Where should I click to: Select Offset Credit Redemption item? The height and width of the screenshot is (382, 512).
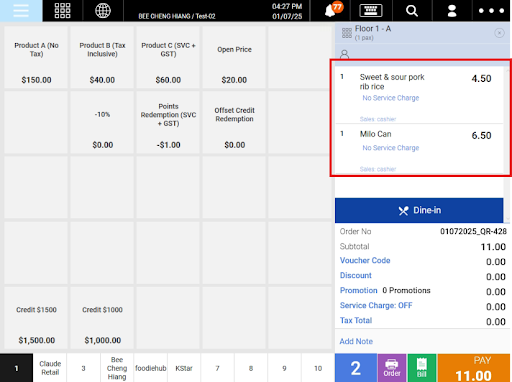click(x=234, y=122)
